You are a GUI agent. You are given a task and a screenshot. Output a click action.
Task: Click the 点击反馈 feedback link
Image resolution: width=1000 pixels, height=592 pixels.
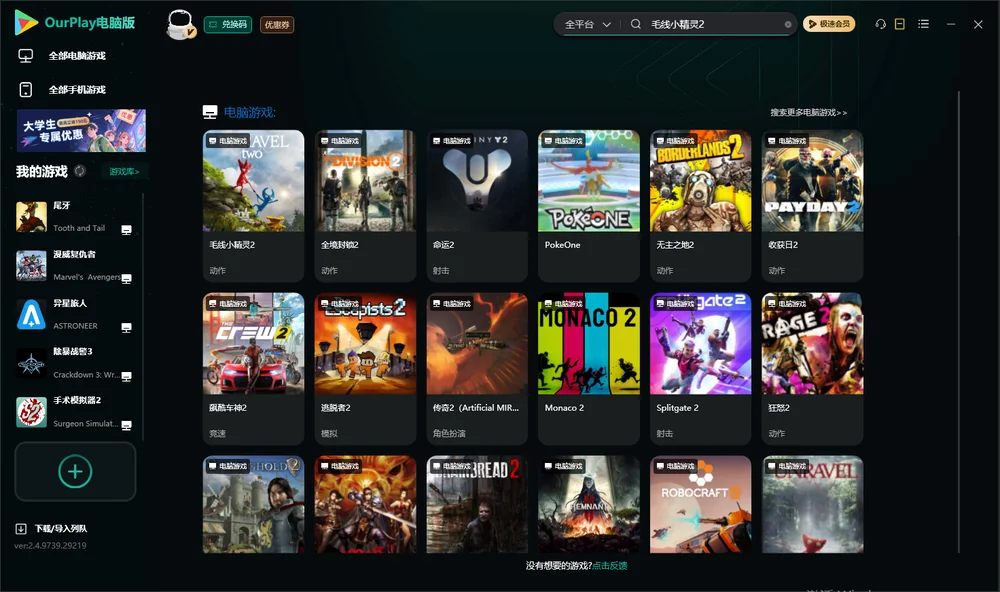(610, 565)
